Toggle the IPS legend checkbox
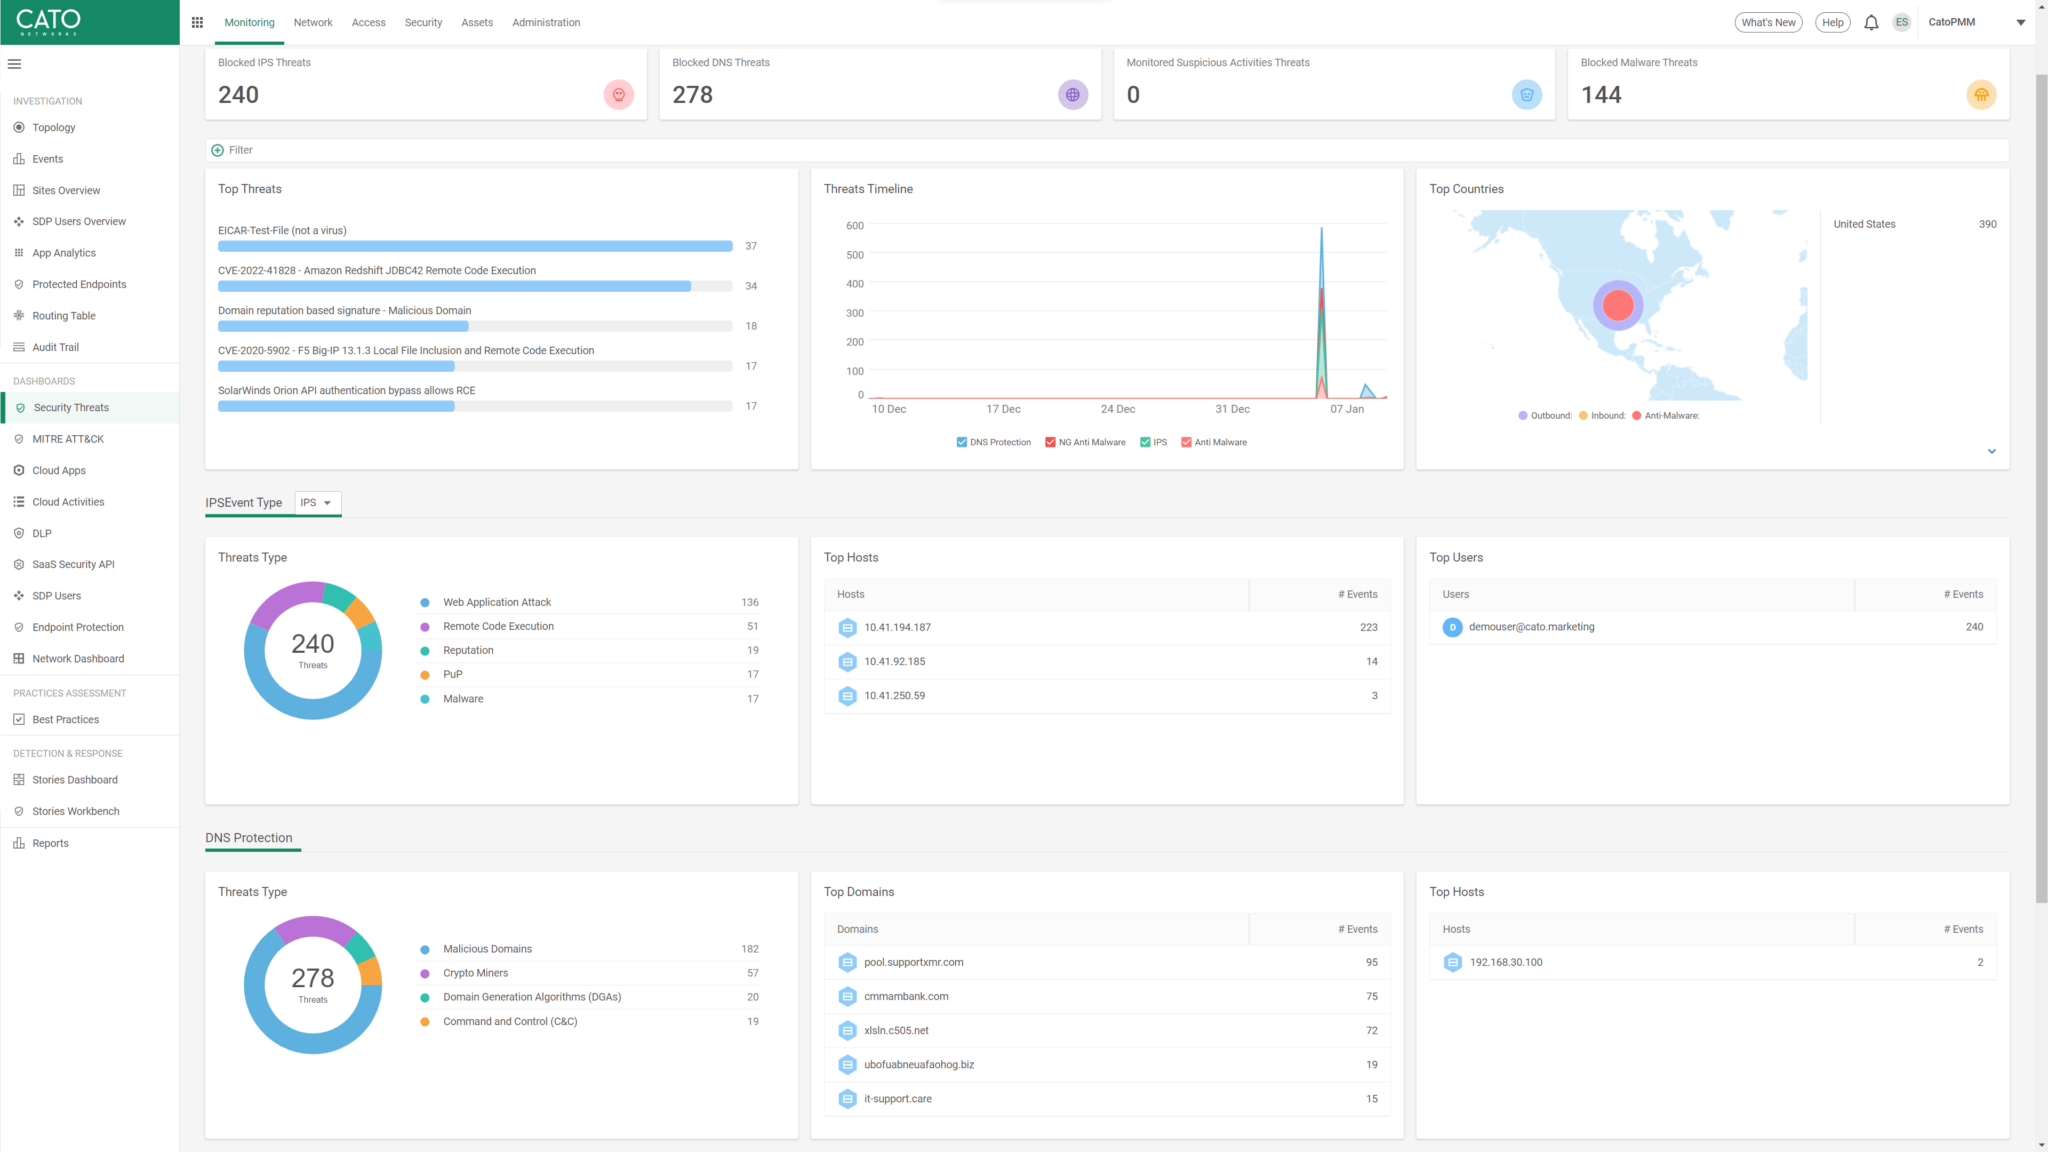The height and width of the screenshot is (1152, 2048). click(1144, 441)
